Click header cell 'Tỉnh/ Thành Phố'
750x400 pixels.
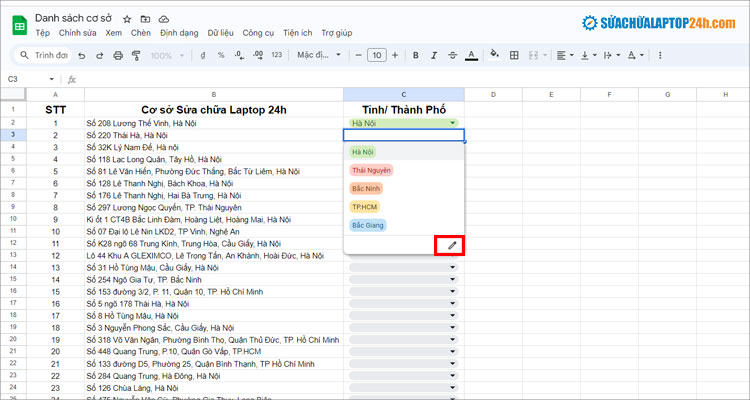click(404, 110)
